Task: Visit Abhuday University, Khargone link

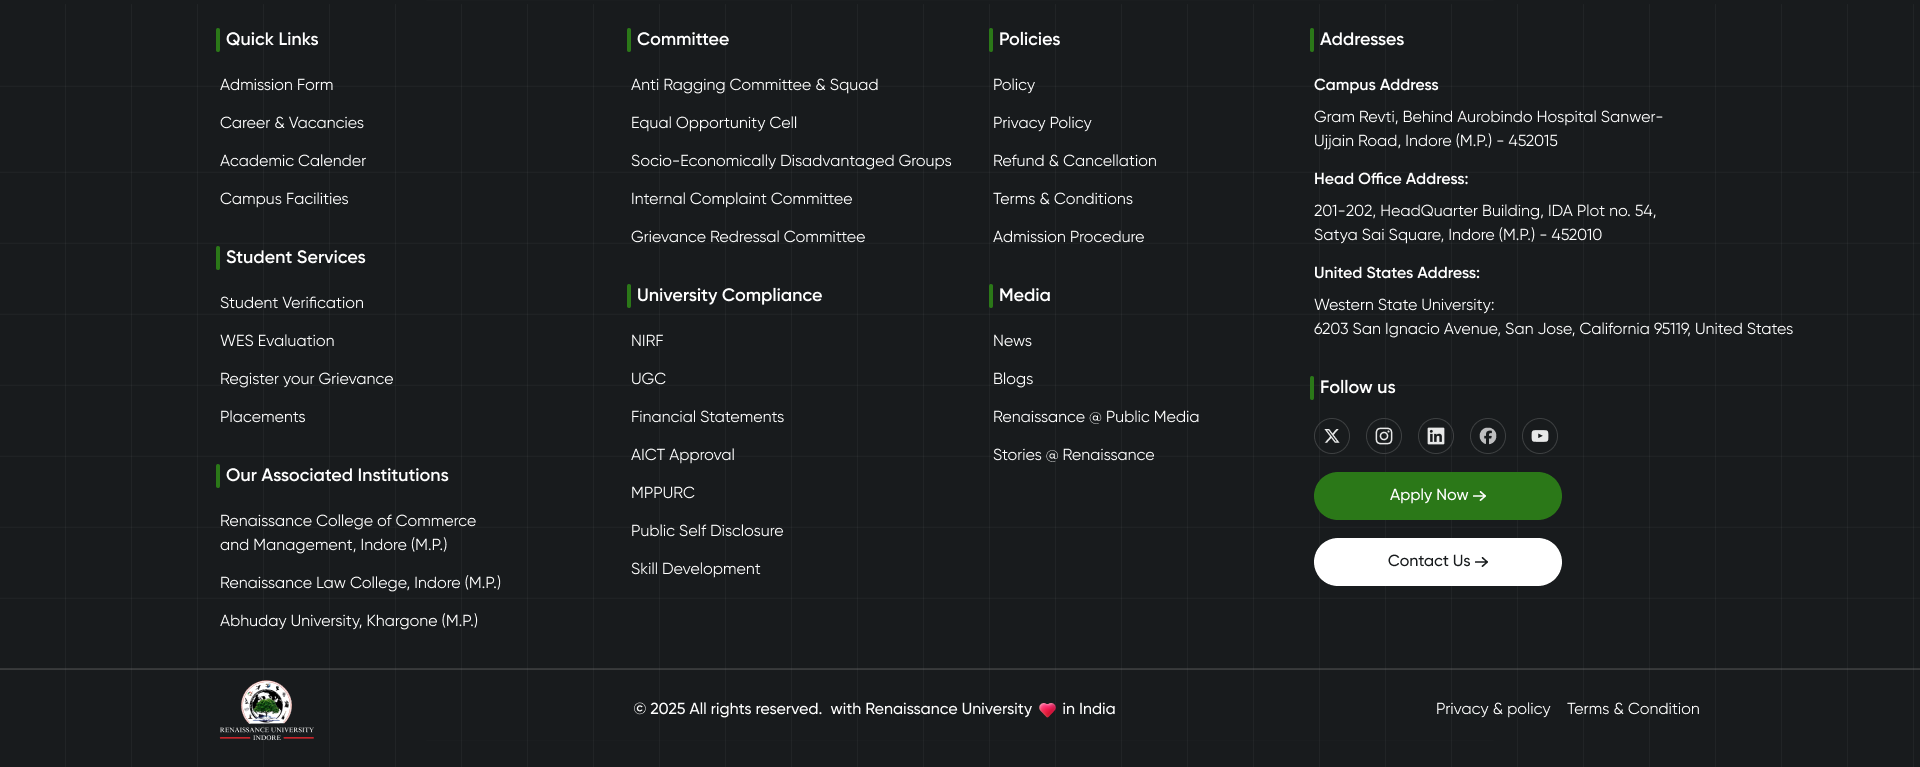Action: (348, 621)
